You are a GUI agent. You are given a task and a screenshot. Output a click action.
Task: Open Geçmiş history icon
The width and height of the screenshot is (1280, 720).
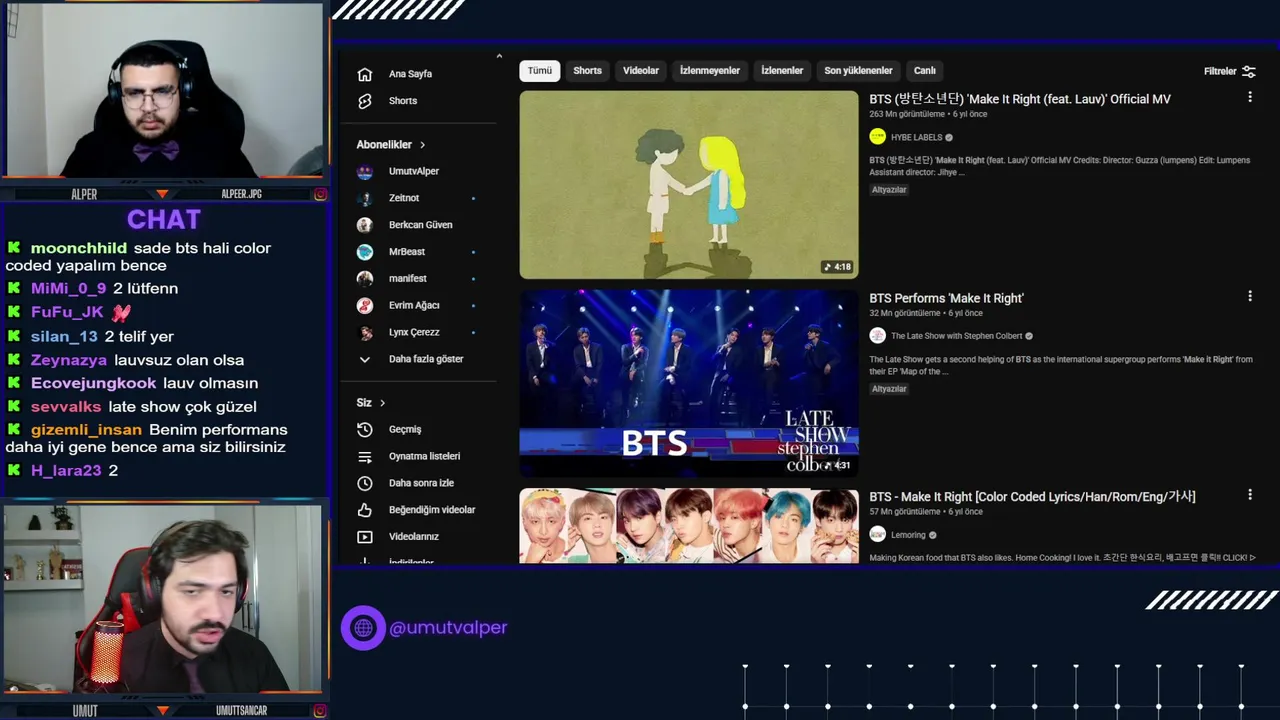(x=365, y=429)
